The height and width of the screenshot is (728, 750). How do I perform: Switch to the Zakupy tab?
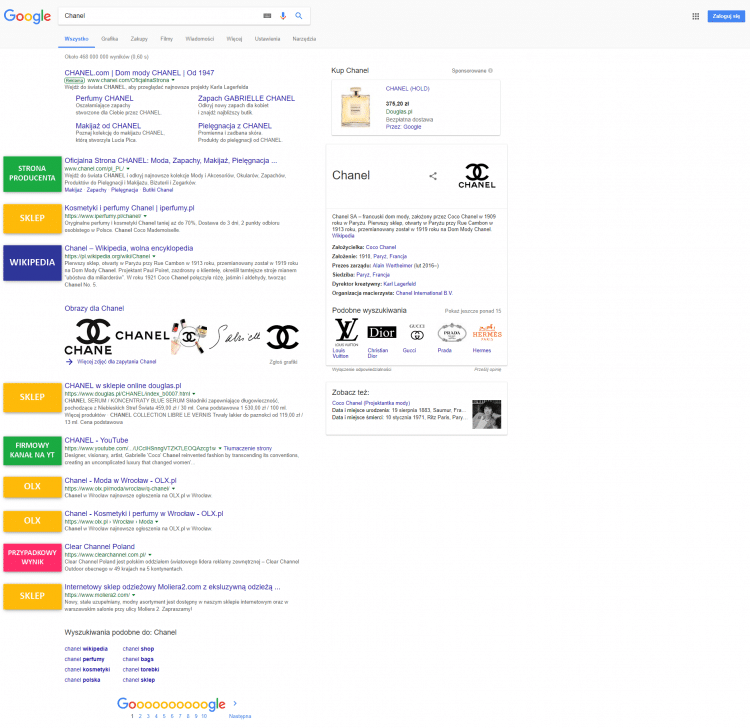click(x=139, y=39)
